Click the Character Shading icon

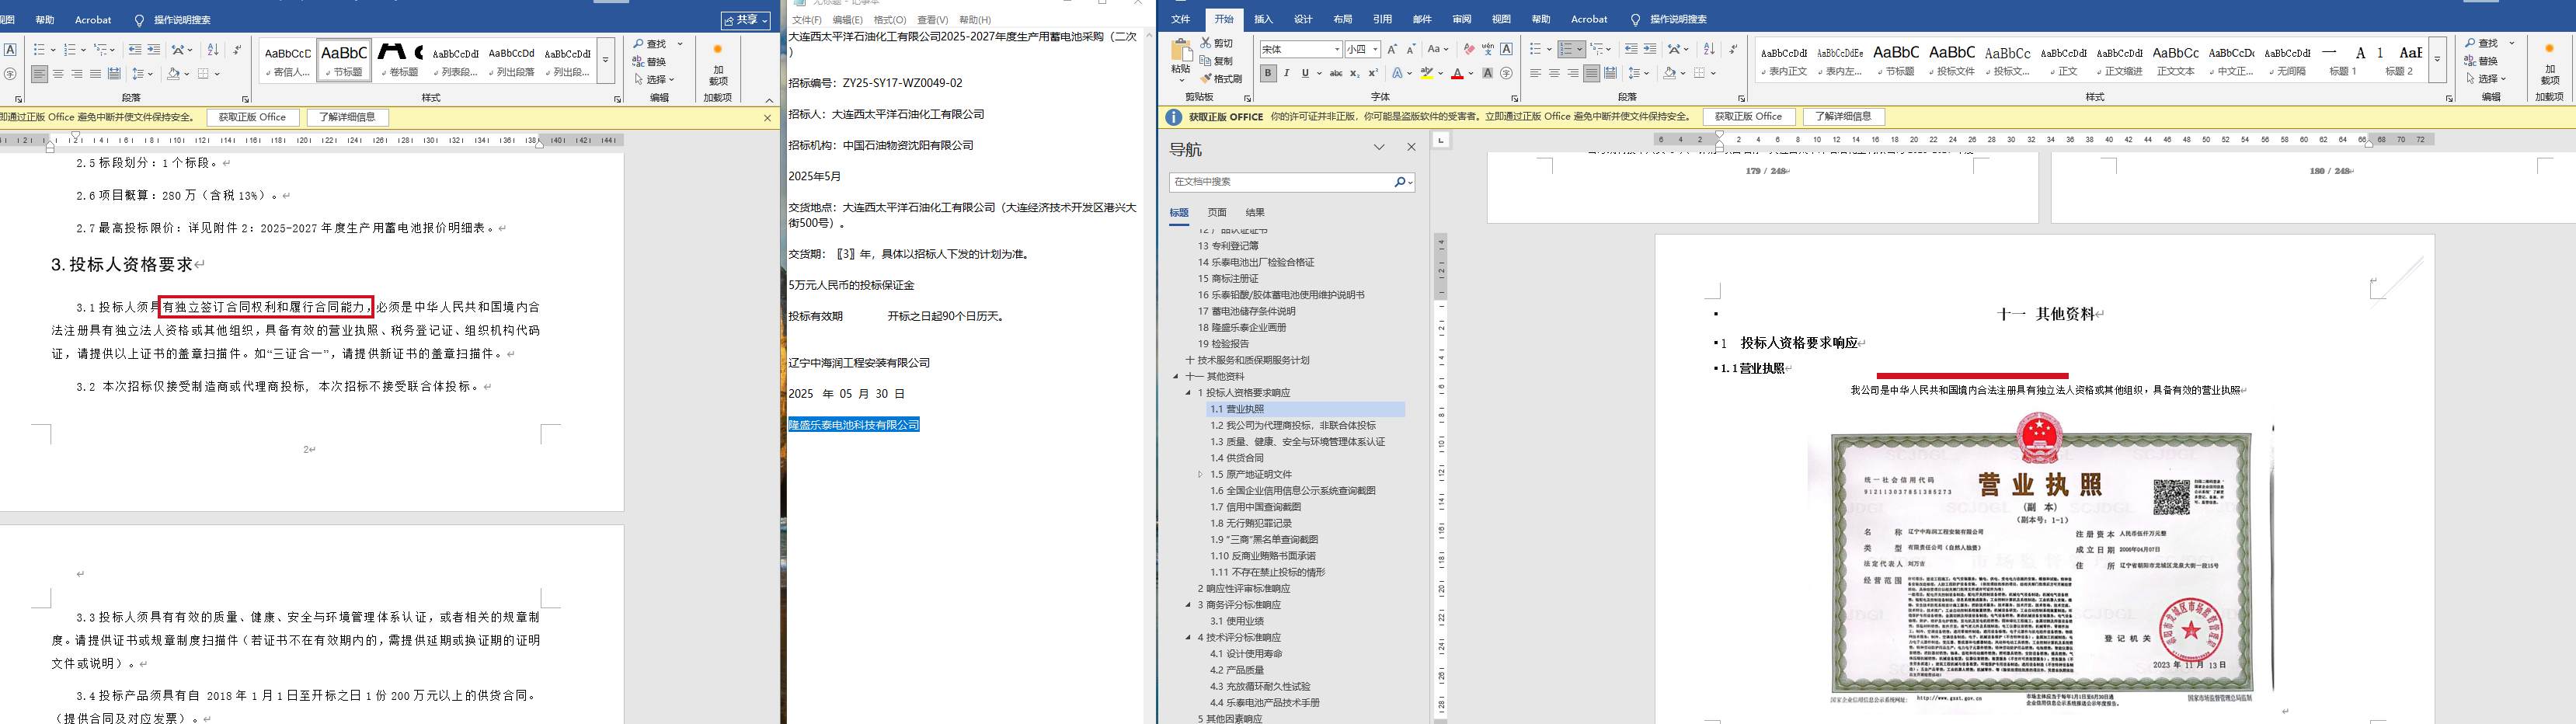pos(1488,73)
